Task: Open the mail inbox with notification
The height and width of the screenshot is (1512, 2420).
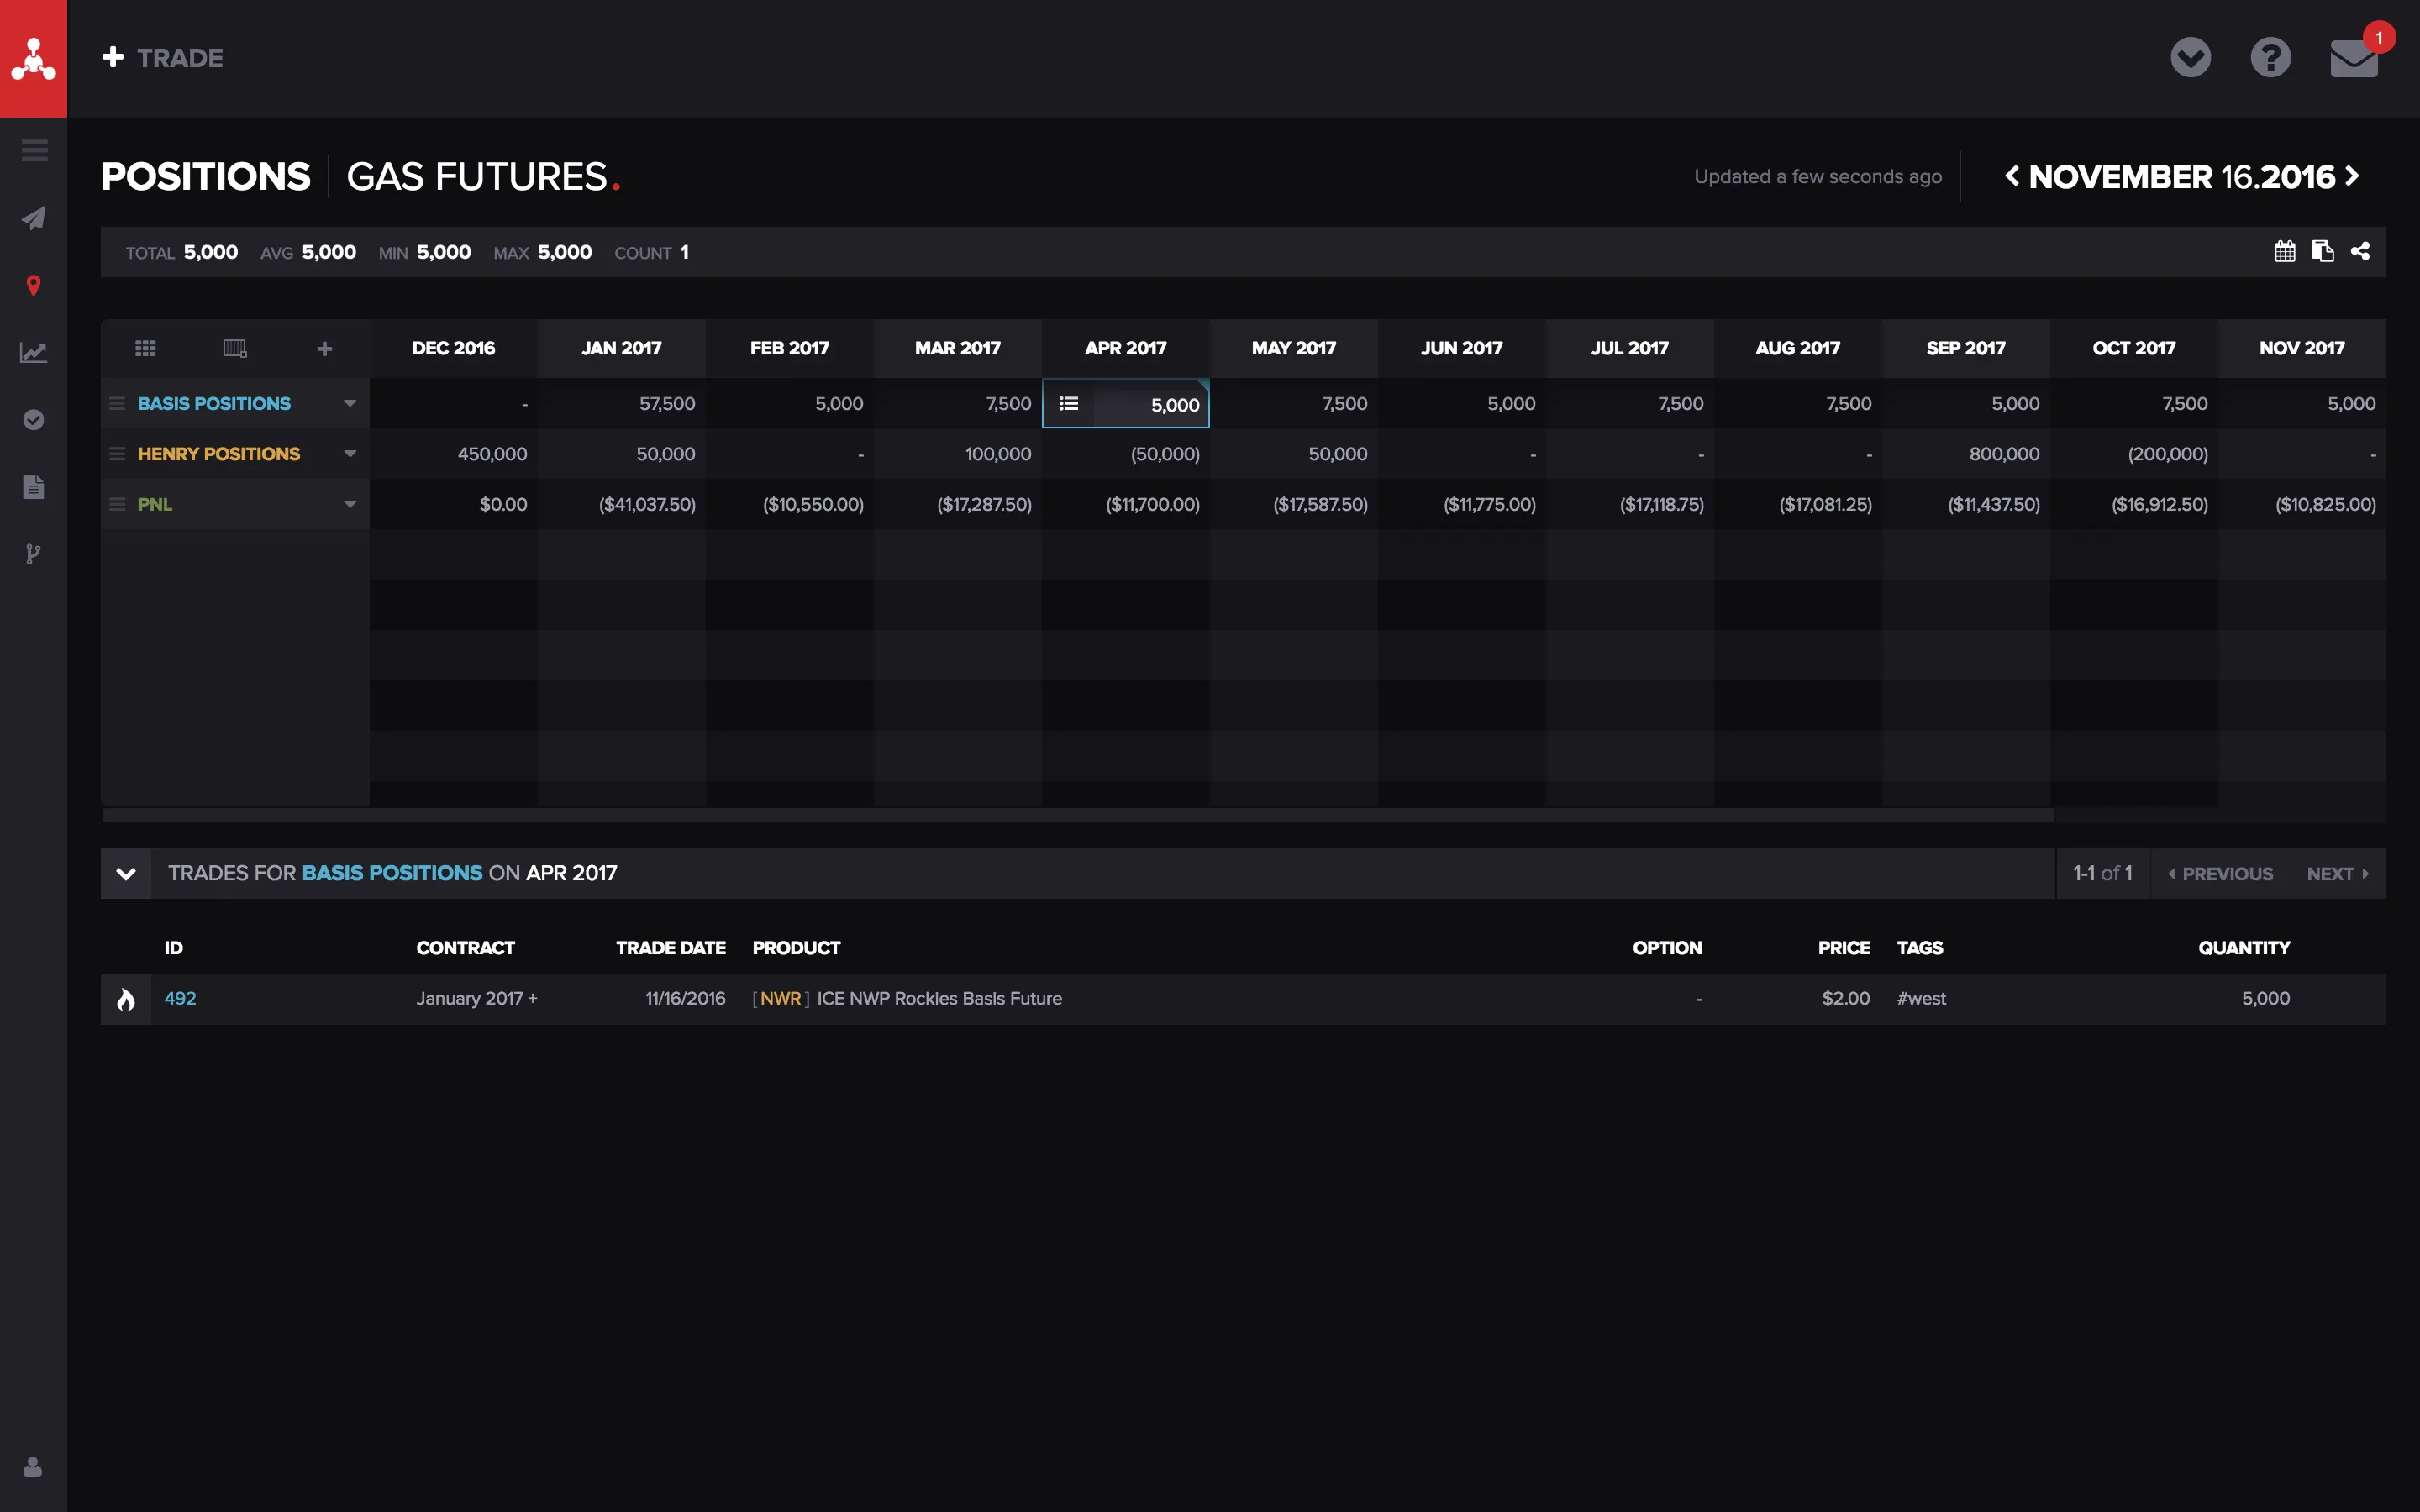Action: 2354,57
